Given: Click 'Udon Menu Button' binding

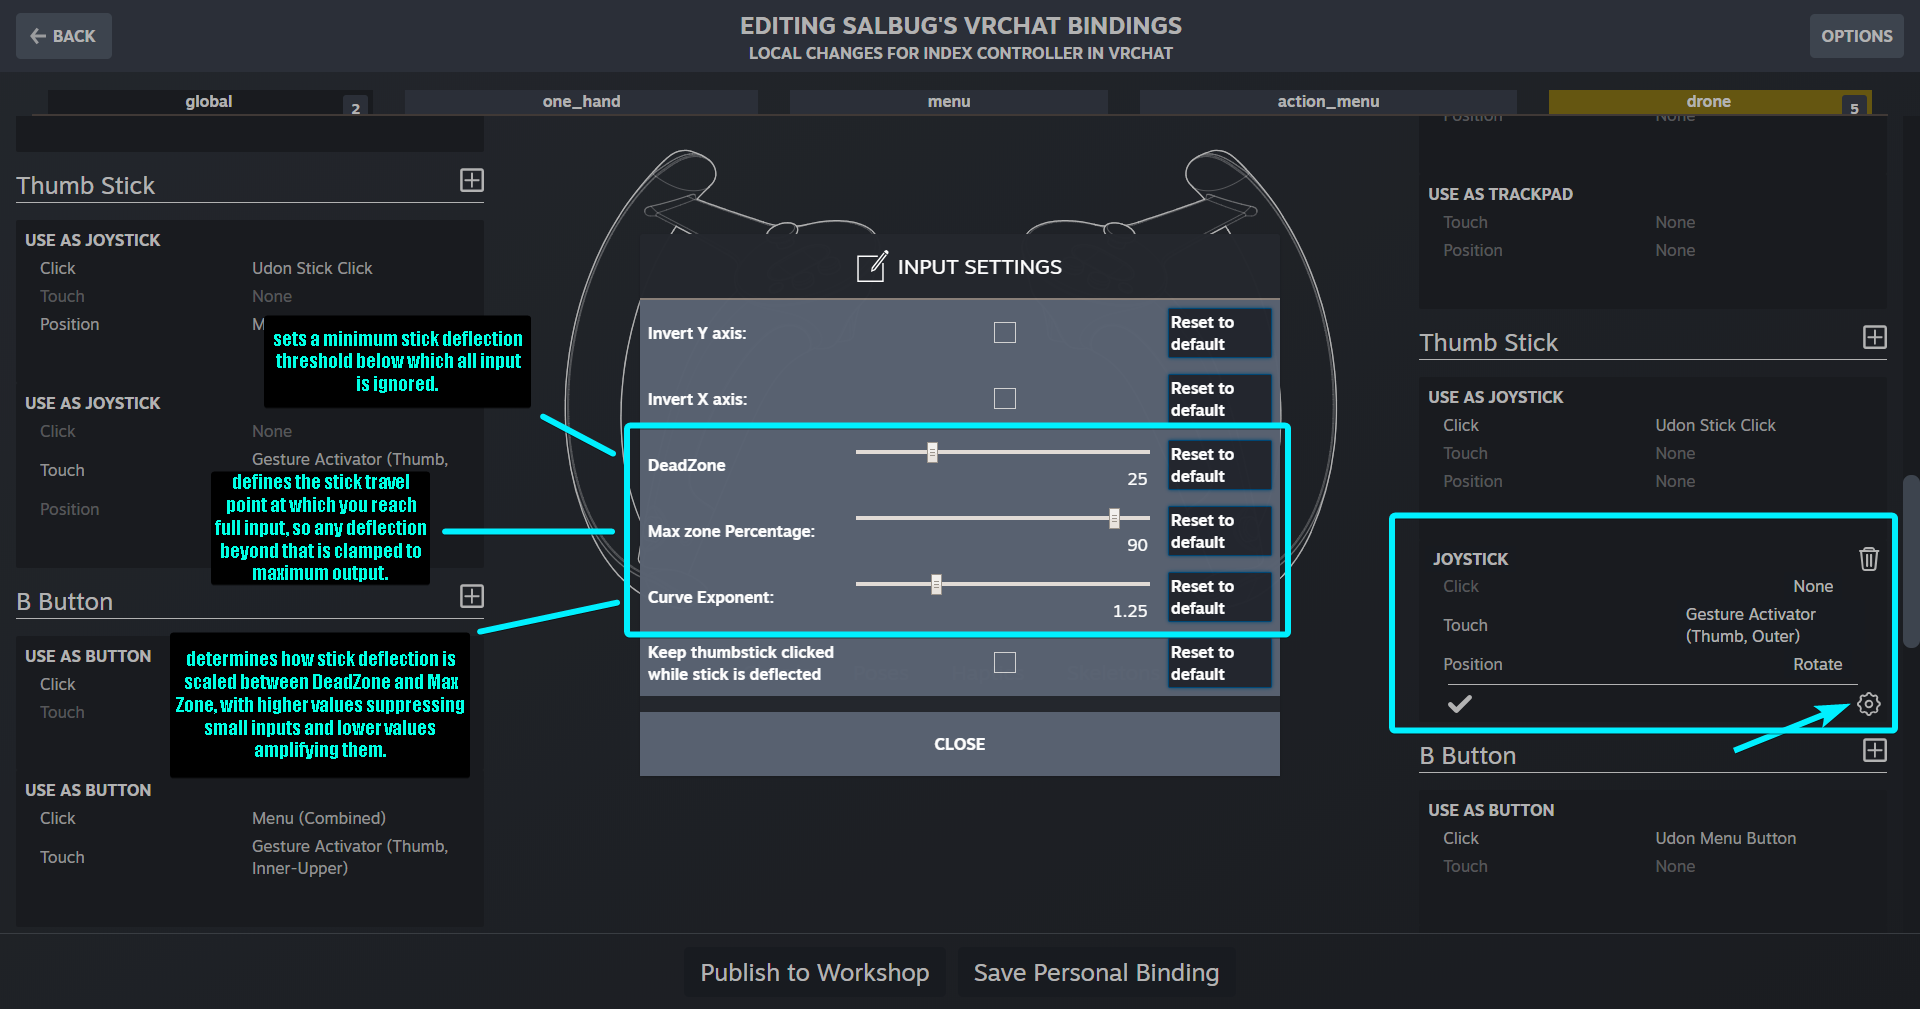Looking at the screenshot, I should [1725, 838].
